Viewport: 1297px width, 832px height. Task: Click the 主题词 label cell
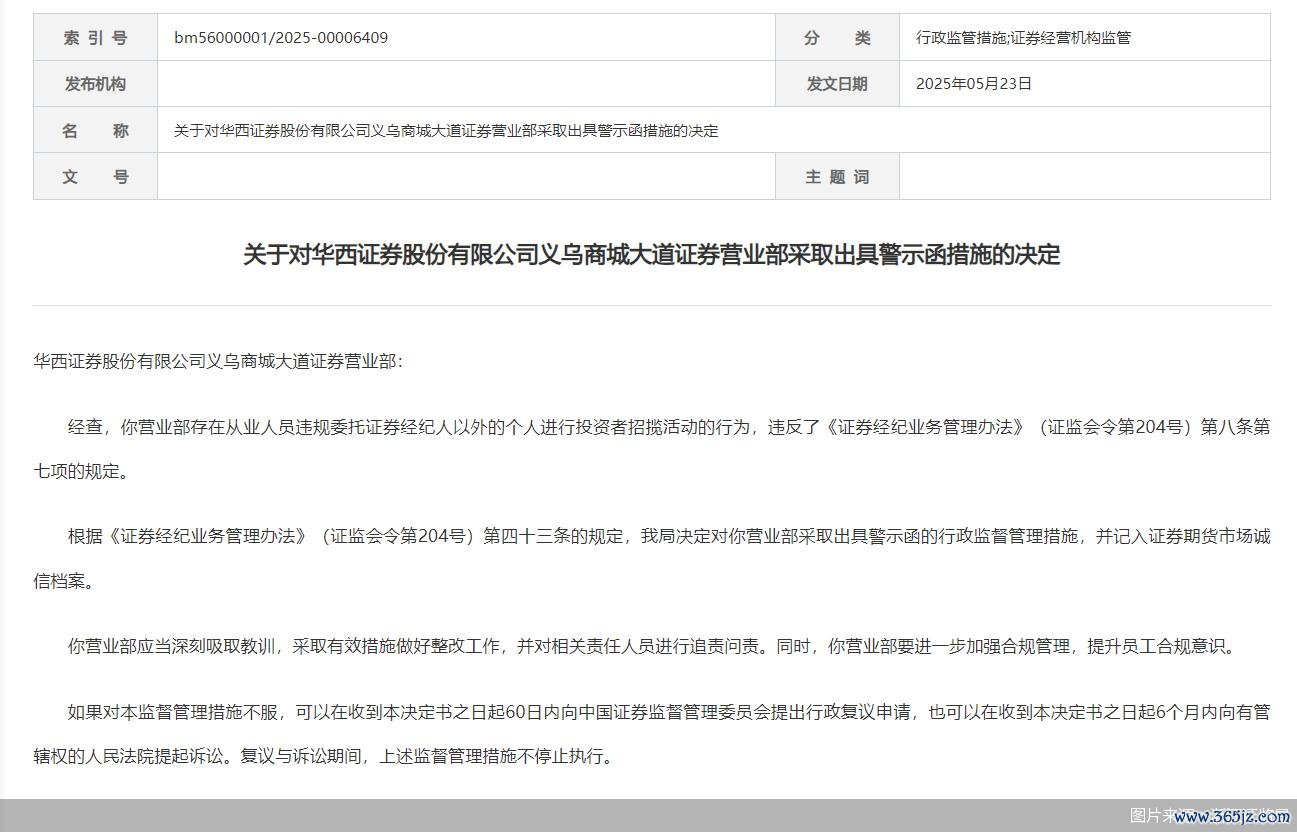[837, 176]
